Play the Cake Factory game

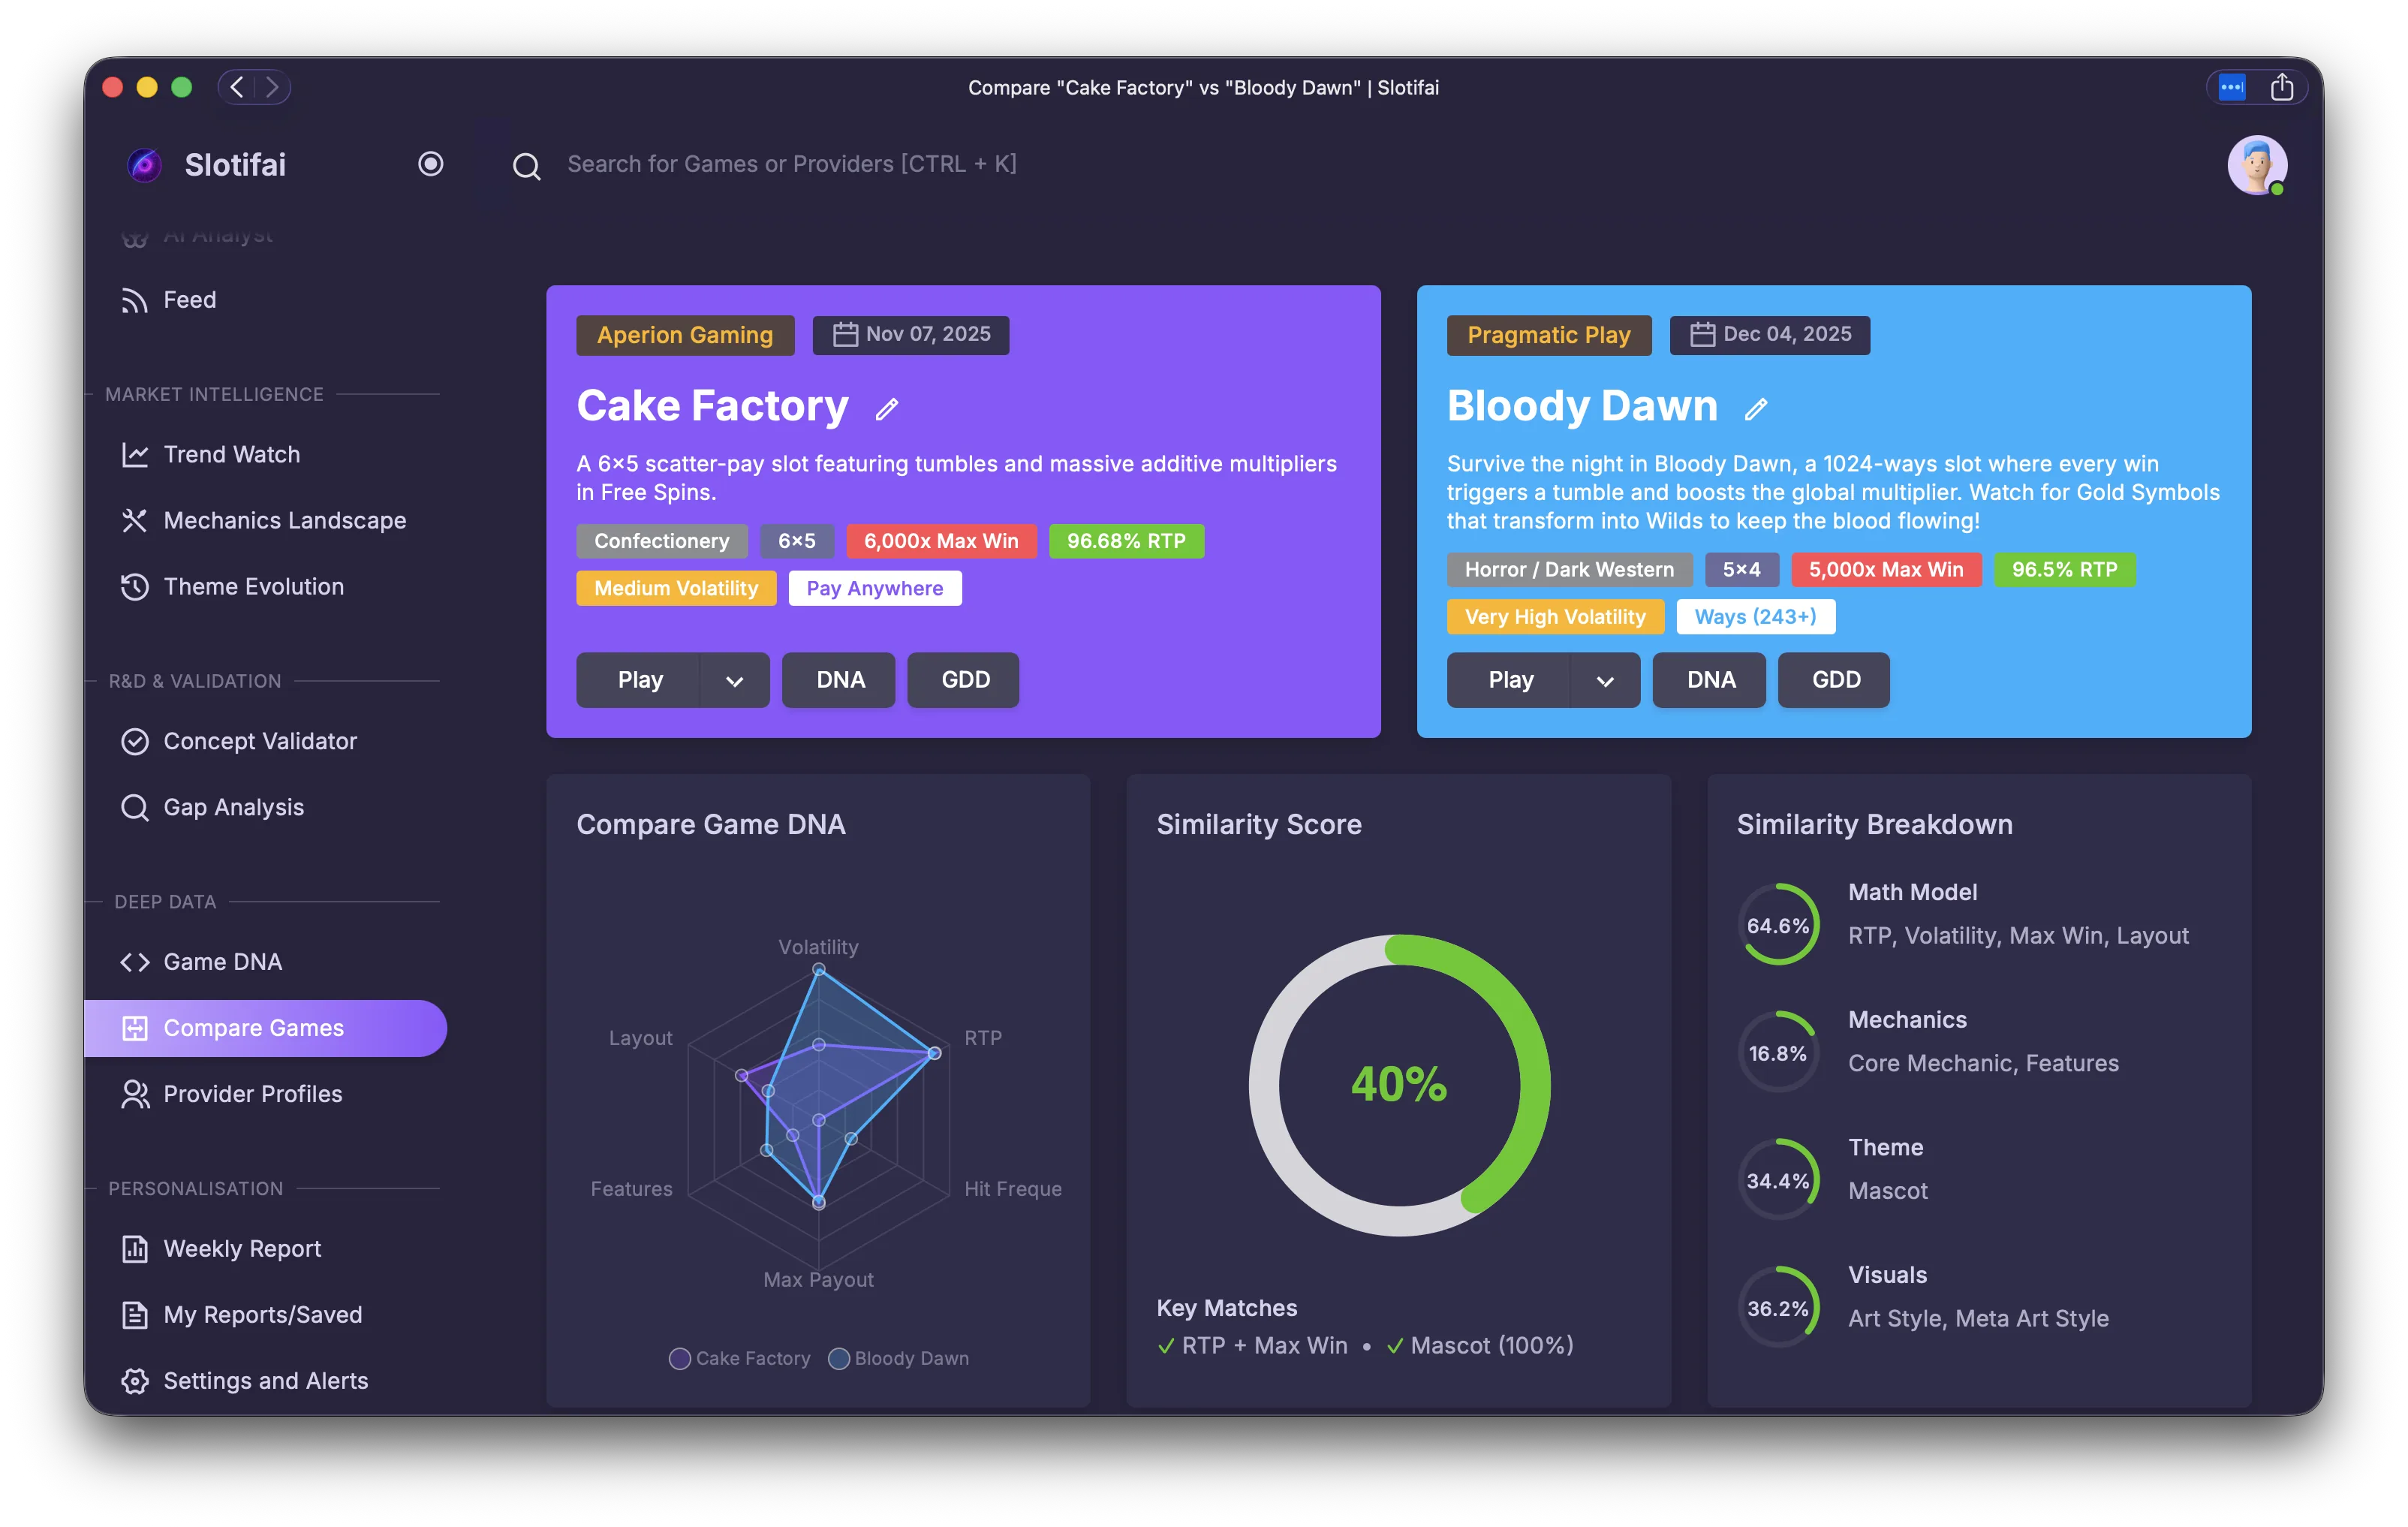click(x=639, y=680)
